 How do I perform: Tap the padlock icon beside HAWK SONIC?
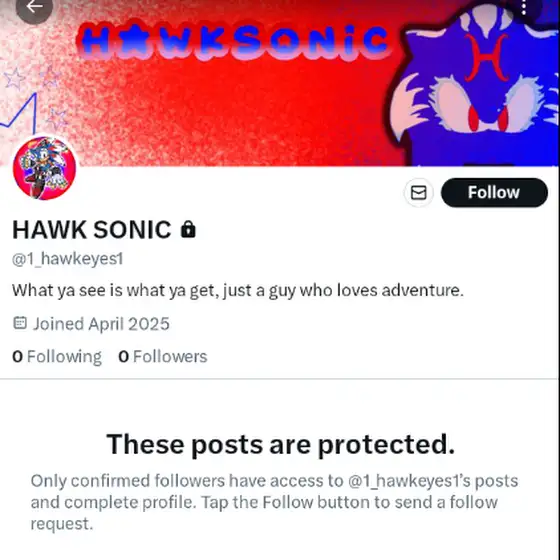188,229
